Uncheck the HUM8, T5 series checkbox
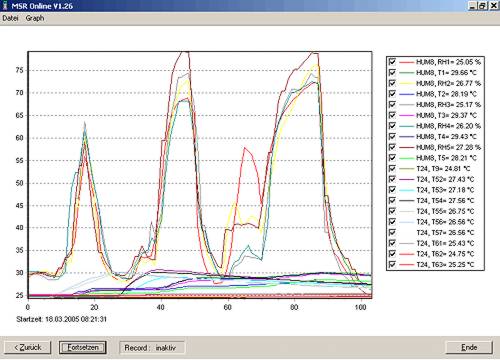 click(x=392, y=158)
